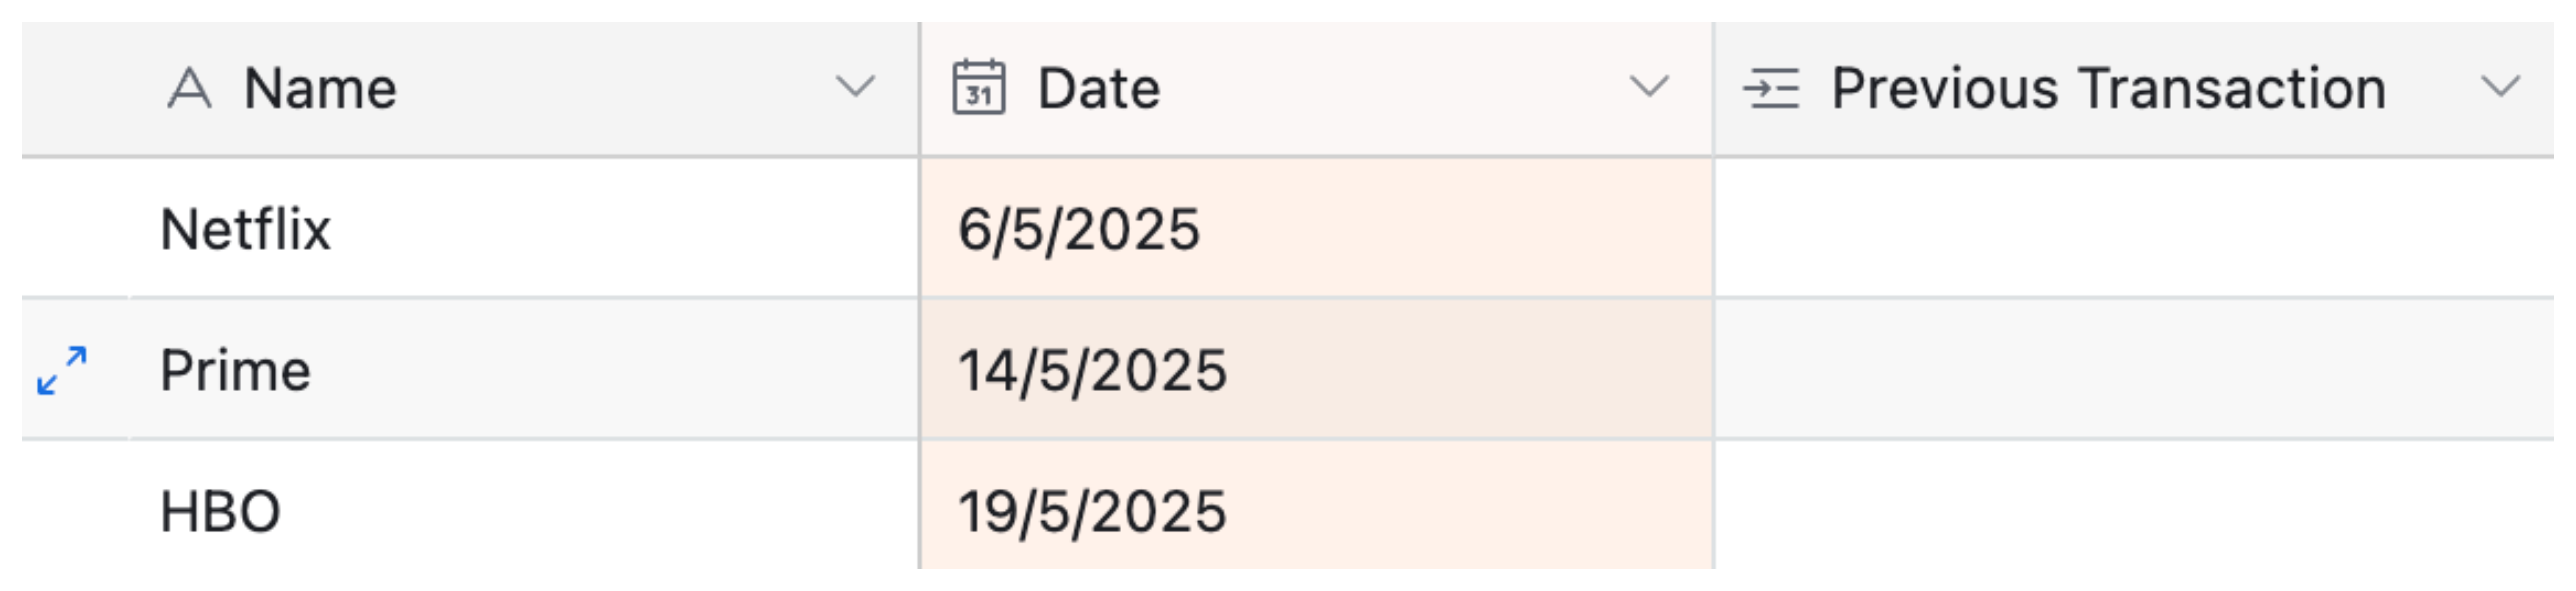Open the Date column dropdown arrow
This screenshot has width=2576, height=591.
pyautogui.click(x=1649, y=87)
